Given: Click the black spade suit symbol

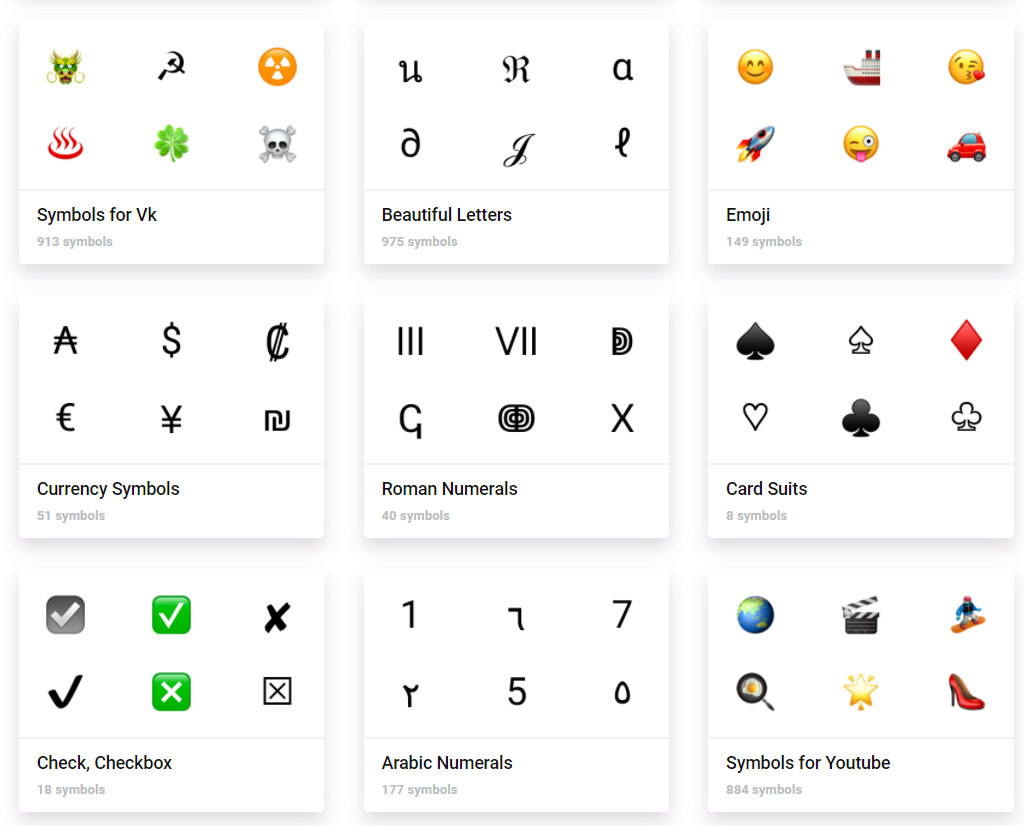Looking at the screenshot, I should [756, 341].
